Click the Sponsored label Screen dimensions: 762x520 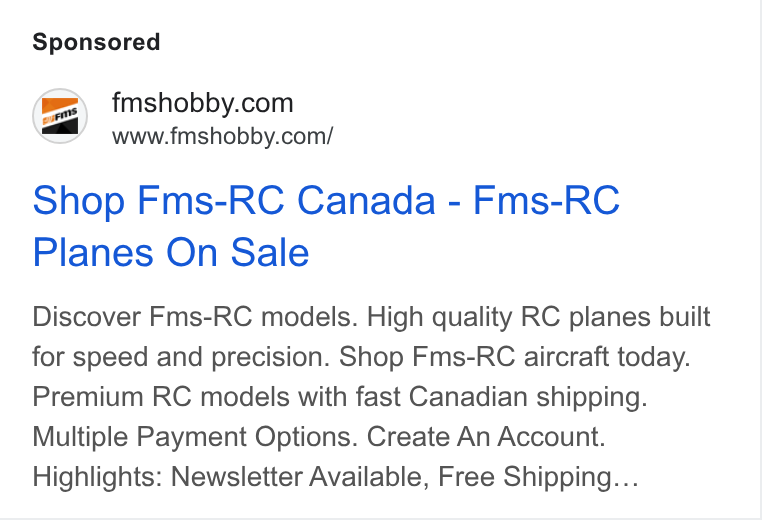(96, 42)
